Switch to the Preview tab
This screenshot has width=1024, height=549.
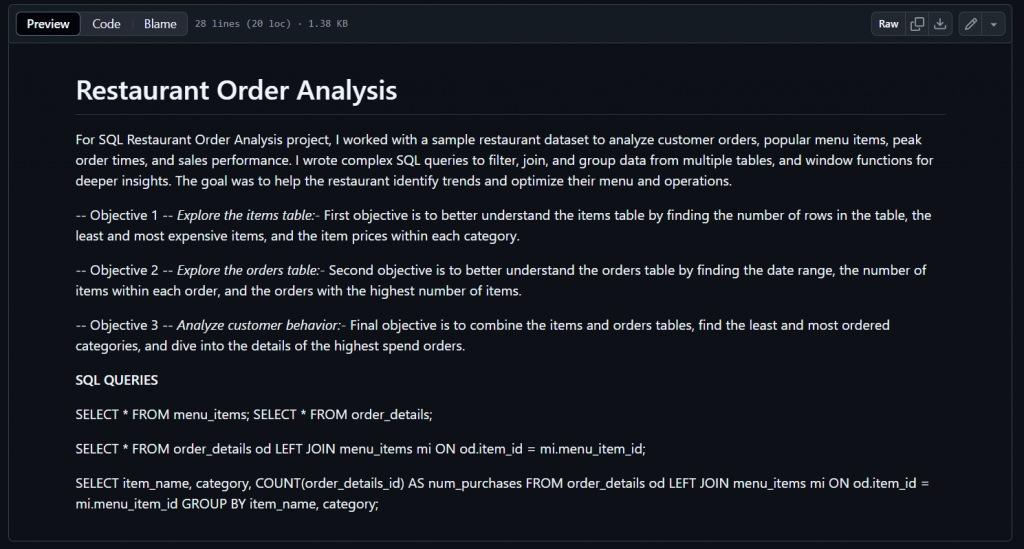(x=48, y=24)
